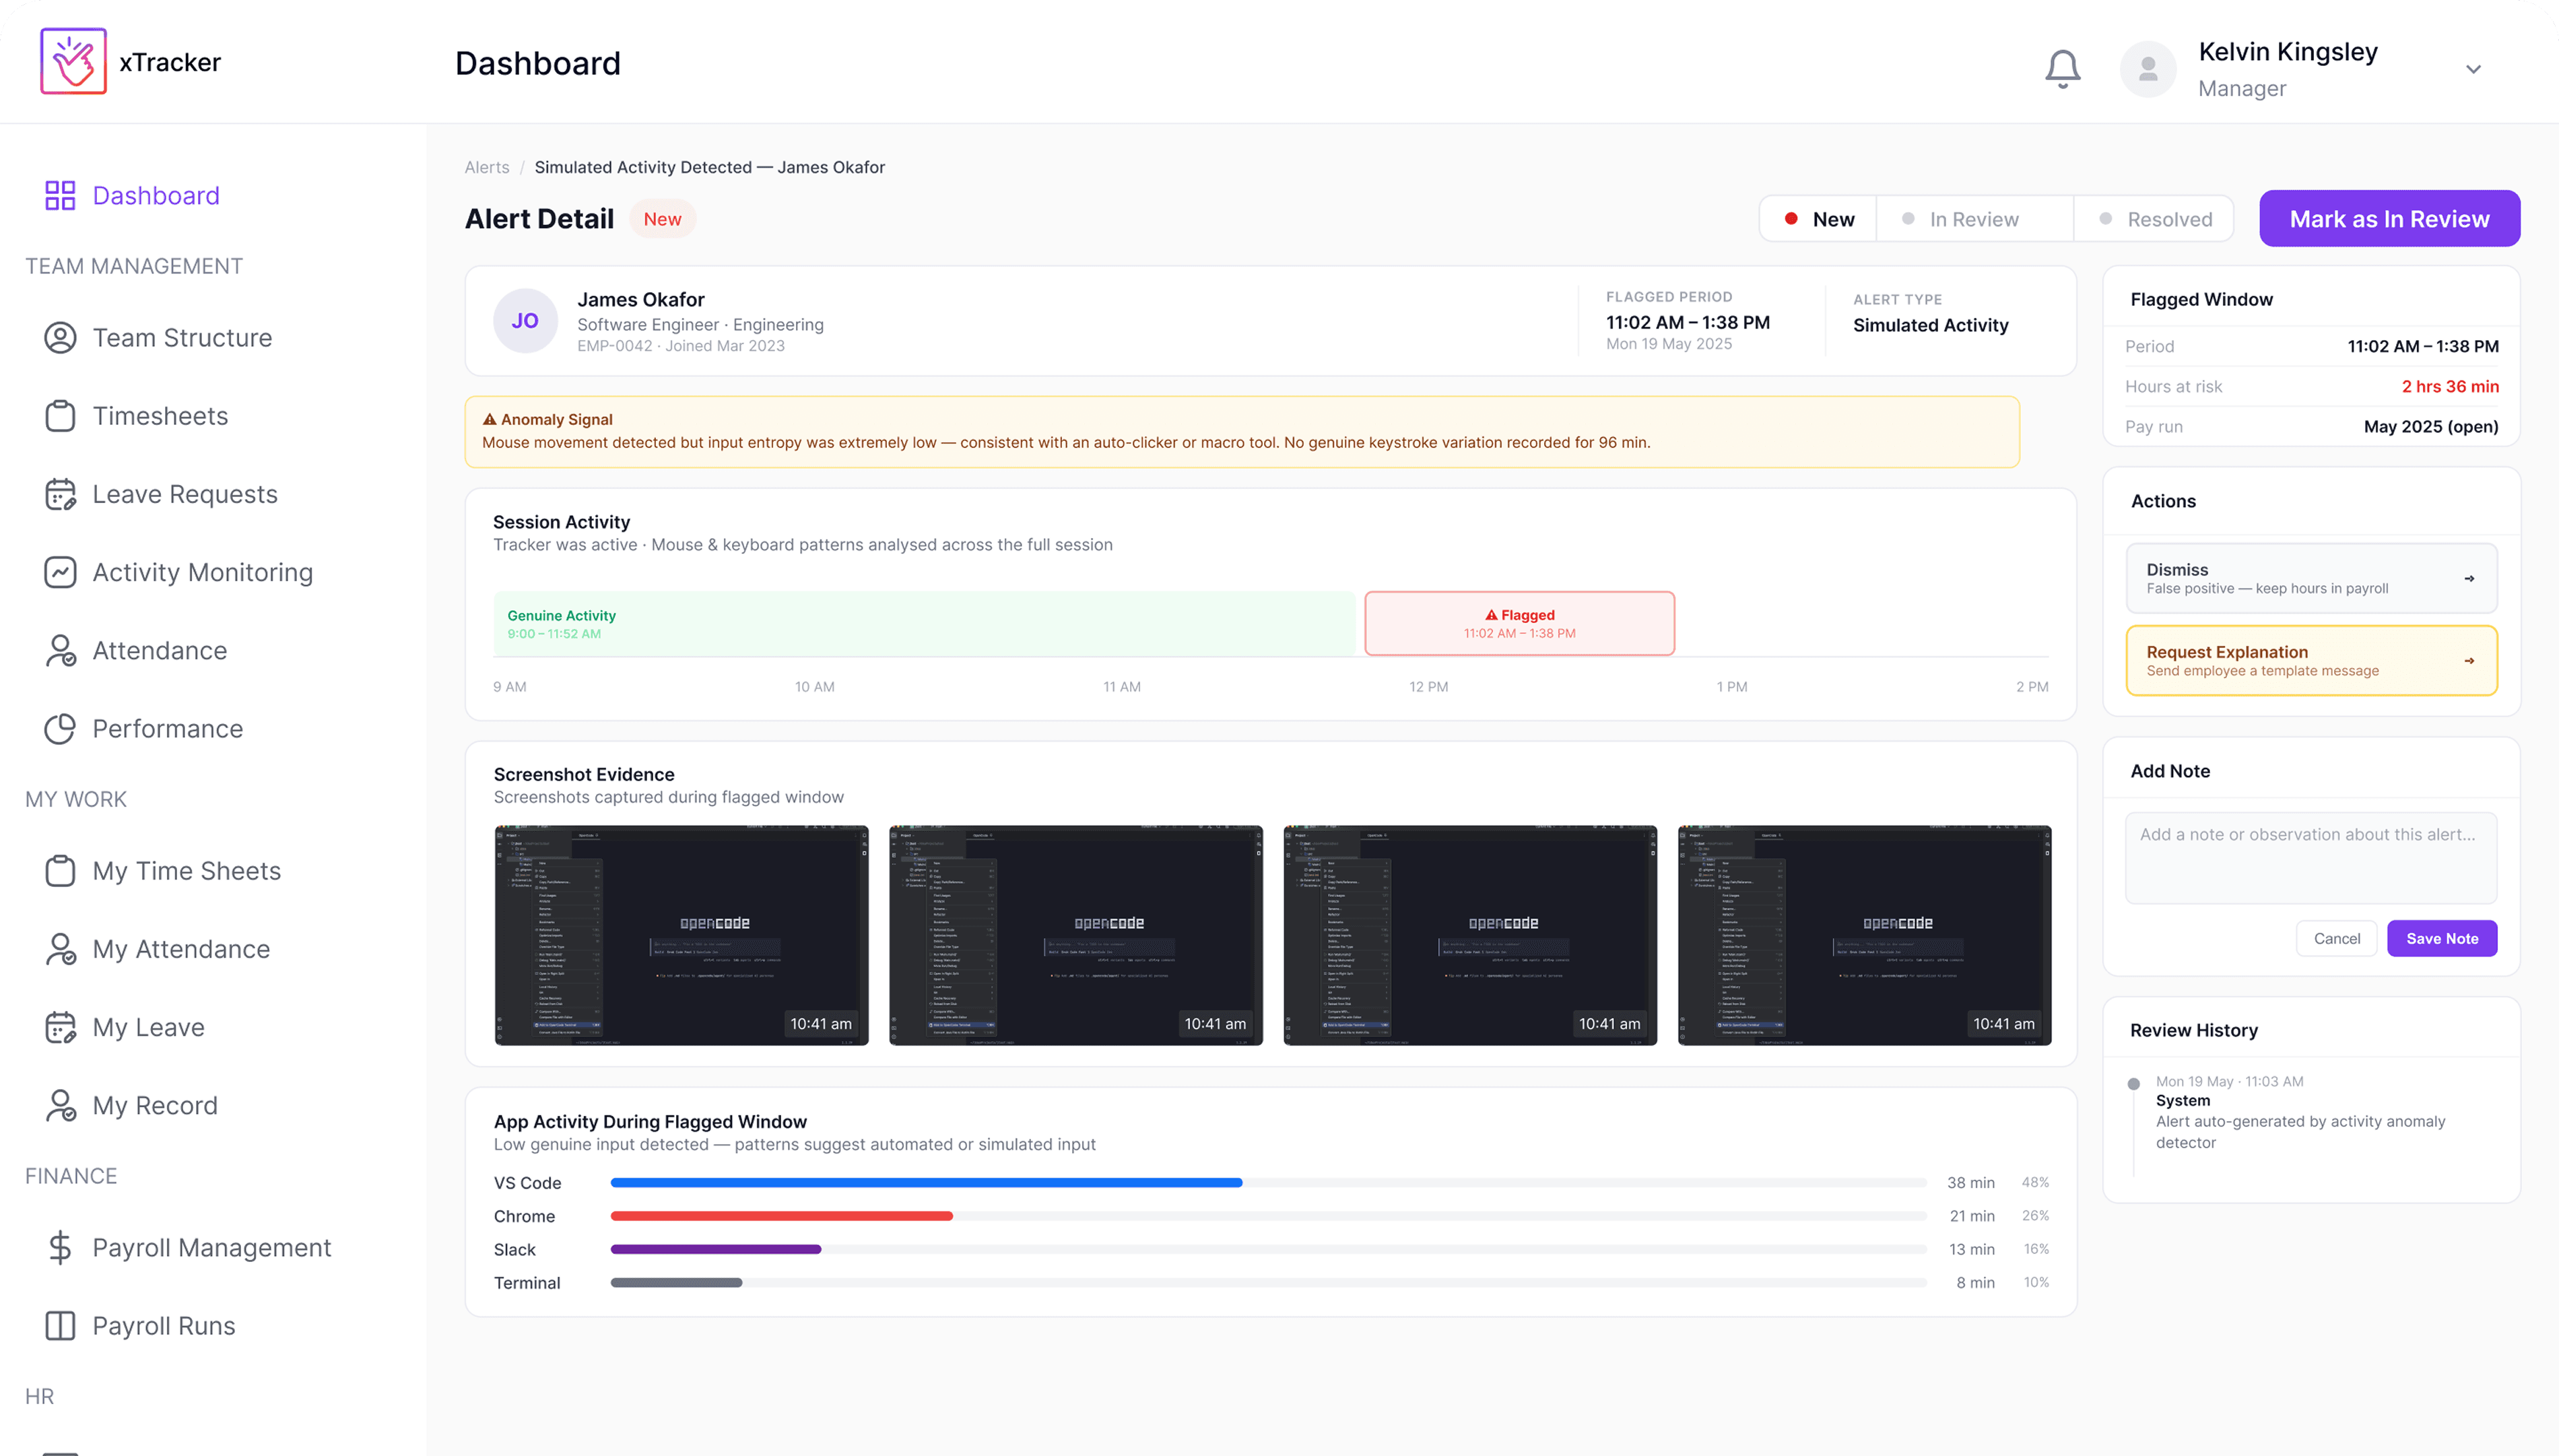This screenshot has height=1456, width=2559.
Task: Click the System entry dot in Review History
Action: pos(2133,1083)
